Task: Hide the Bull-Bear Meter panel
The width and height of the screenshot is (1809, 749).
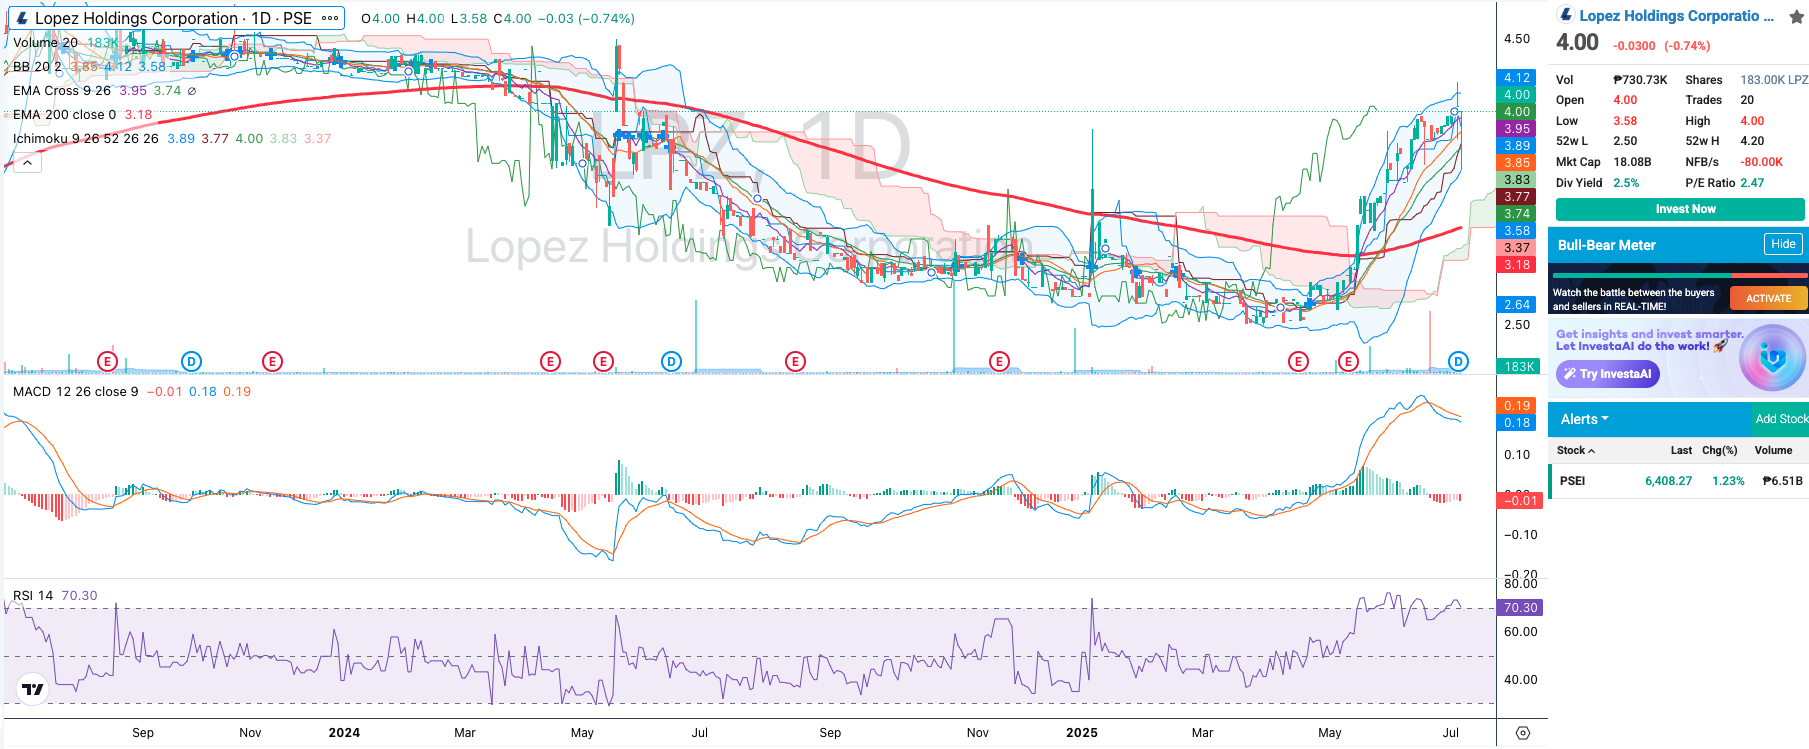Action: pos(1783,244)
